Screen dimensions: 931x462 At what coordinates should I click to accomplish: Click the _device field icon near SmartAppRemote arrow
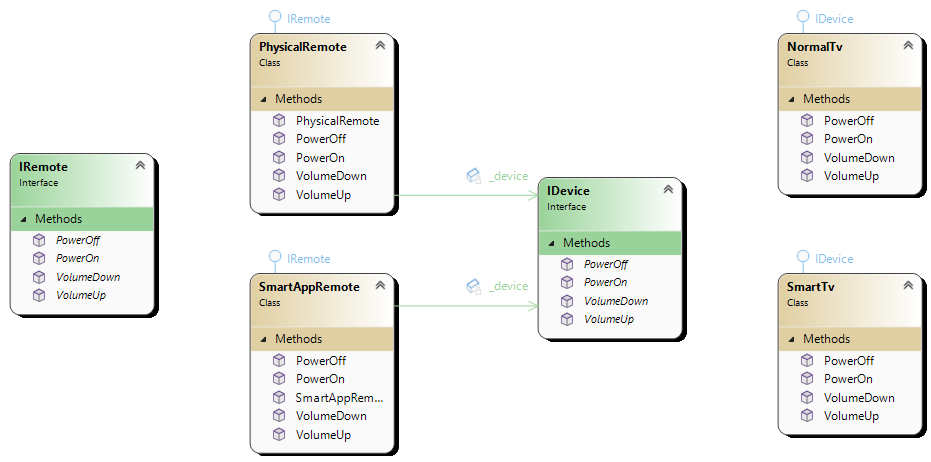coord(474,286)
